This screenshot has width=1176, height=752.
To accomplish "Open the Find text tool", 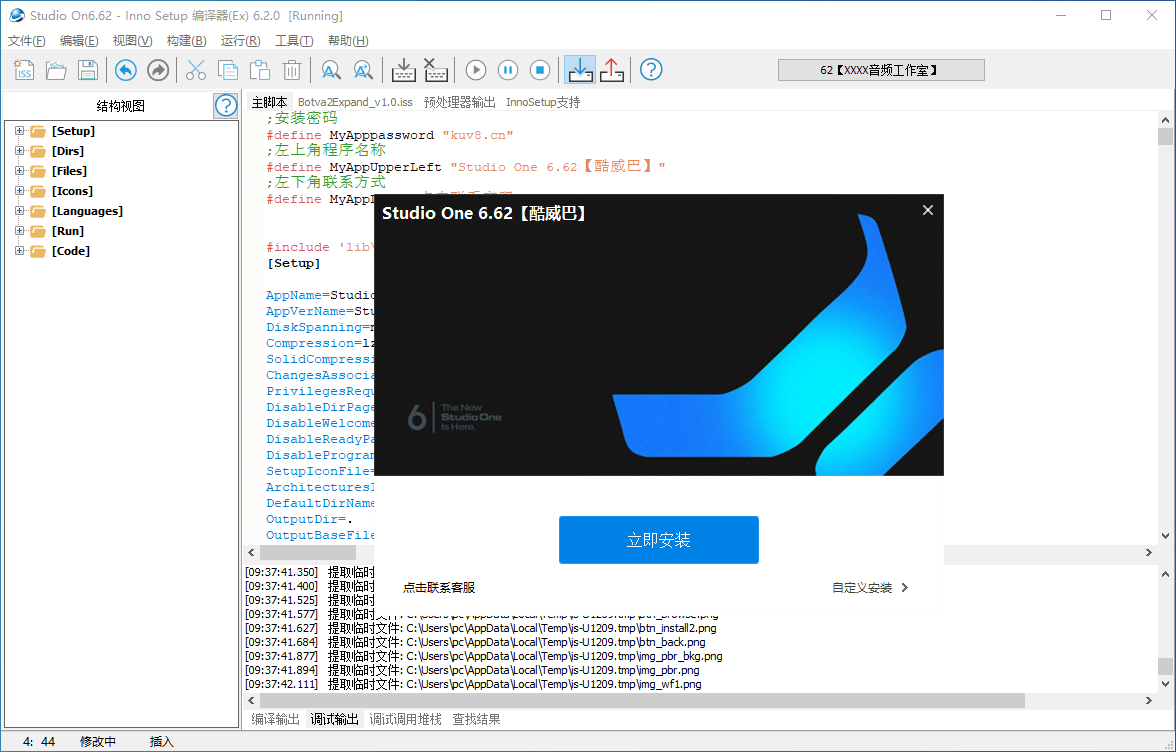I will tap(331, 70).
